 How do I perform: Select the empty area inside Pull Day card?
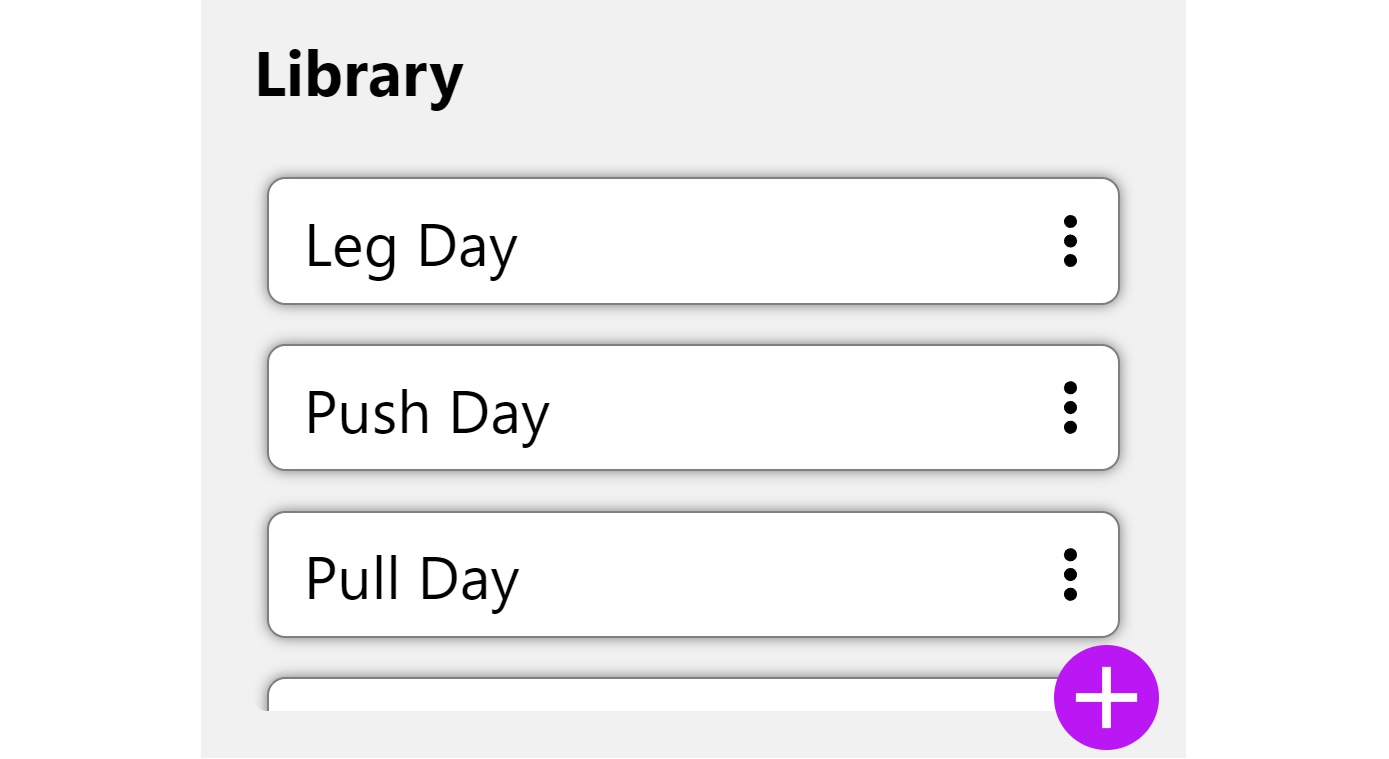coord(785,575)
